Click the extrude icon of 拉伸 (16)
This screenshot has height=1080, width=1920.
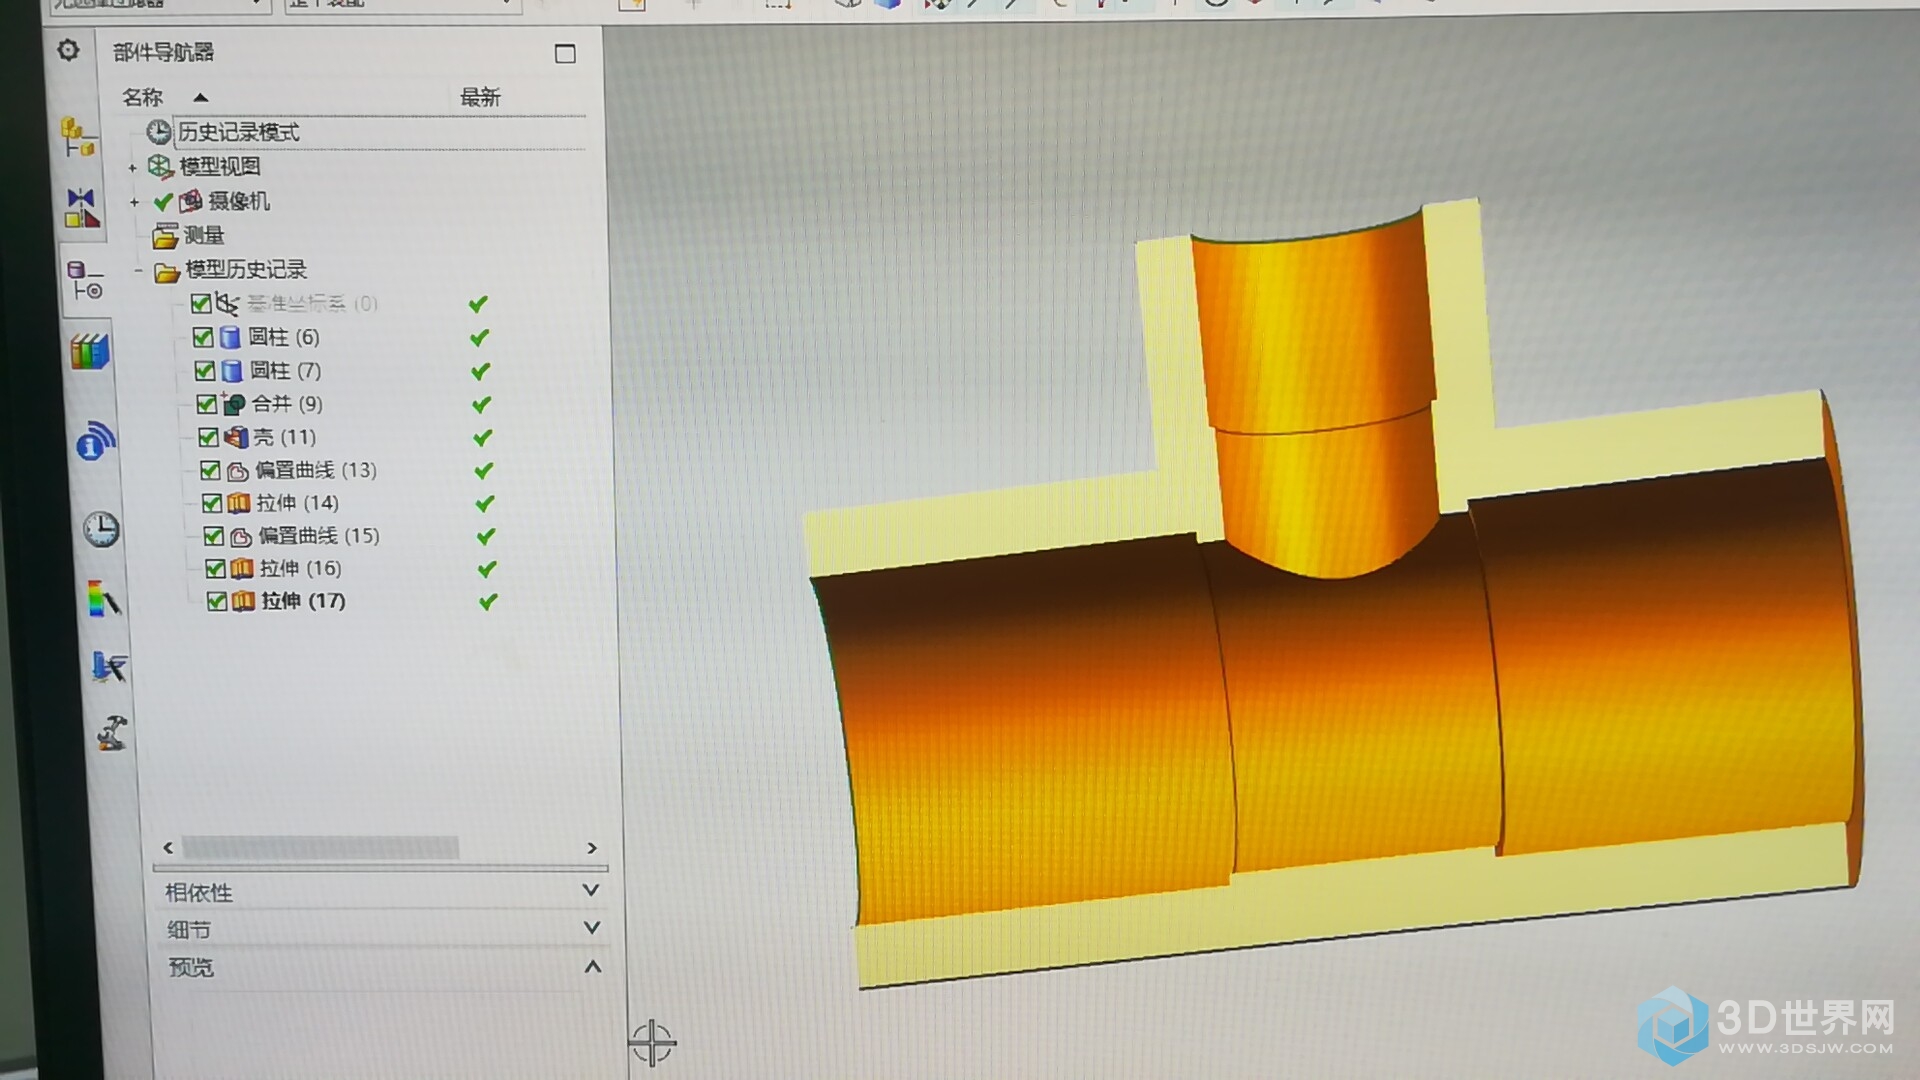pyautogui.click(x=242, y=569)
